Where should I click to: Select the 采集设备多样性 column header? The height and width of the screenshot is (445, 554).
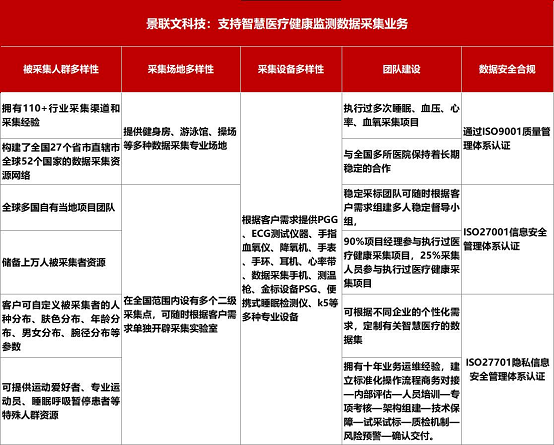[x=291, y=69]
